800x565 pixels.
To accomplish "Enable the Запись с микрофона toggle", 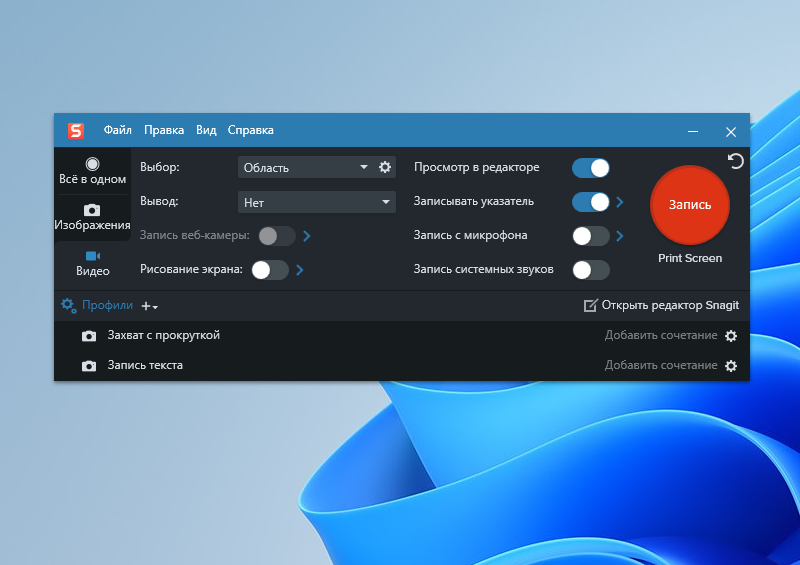I will (x=590, y=236).
